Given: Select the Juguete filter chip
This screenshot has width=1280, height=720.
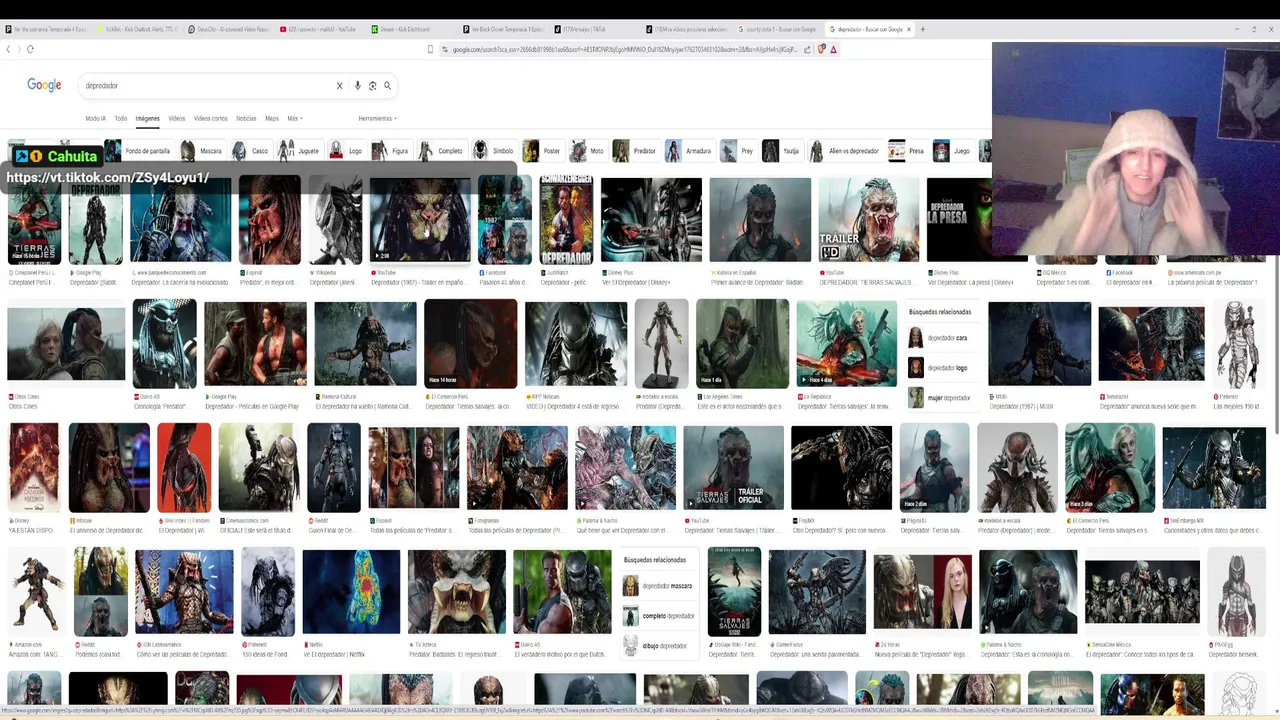Looking at the screenshot, I should [299, 151].
